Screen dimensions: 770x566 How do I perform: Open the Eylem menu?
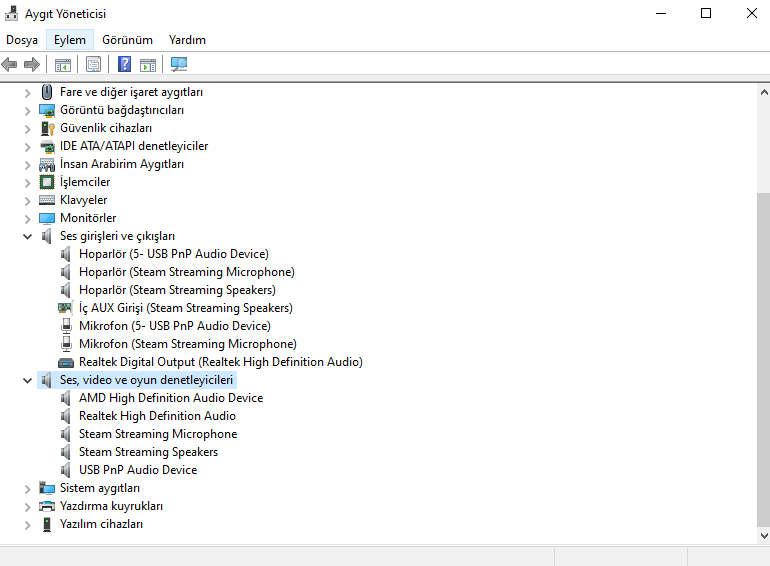[x=70, y=40]
